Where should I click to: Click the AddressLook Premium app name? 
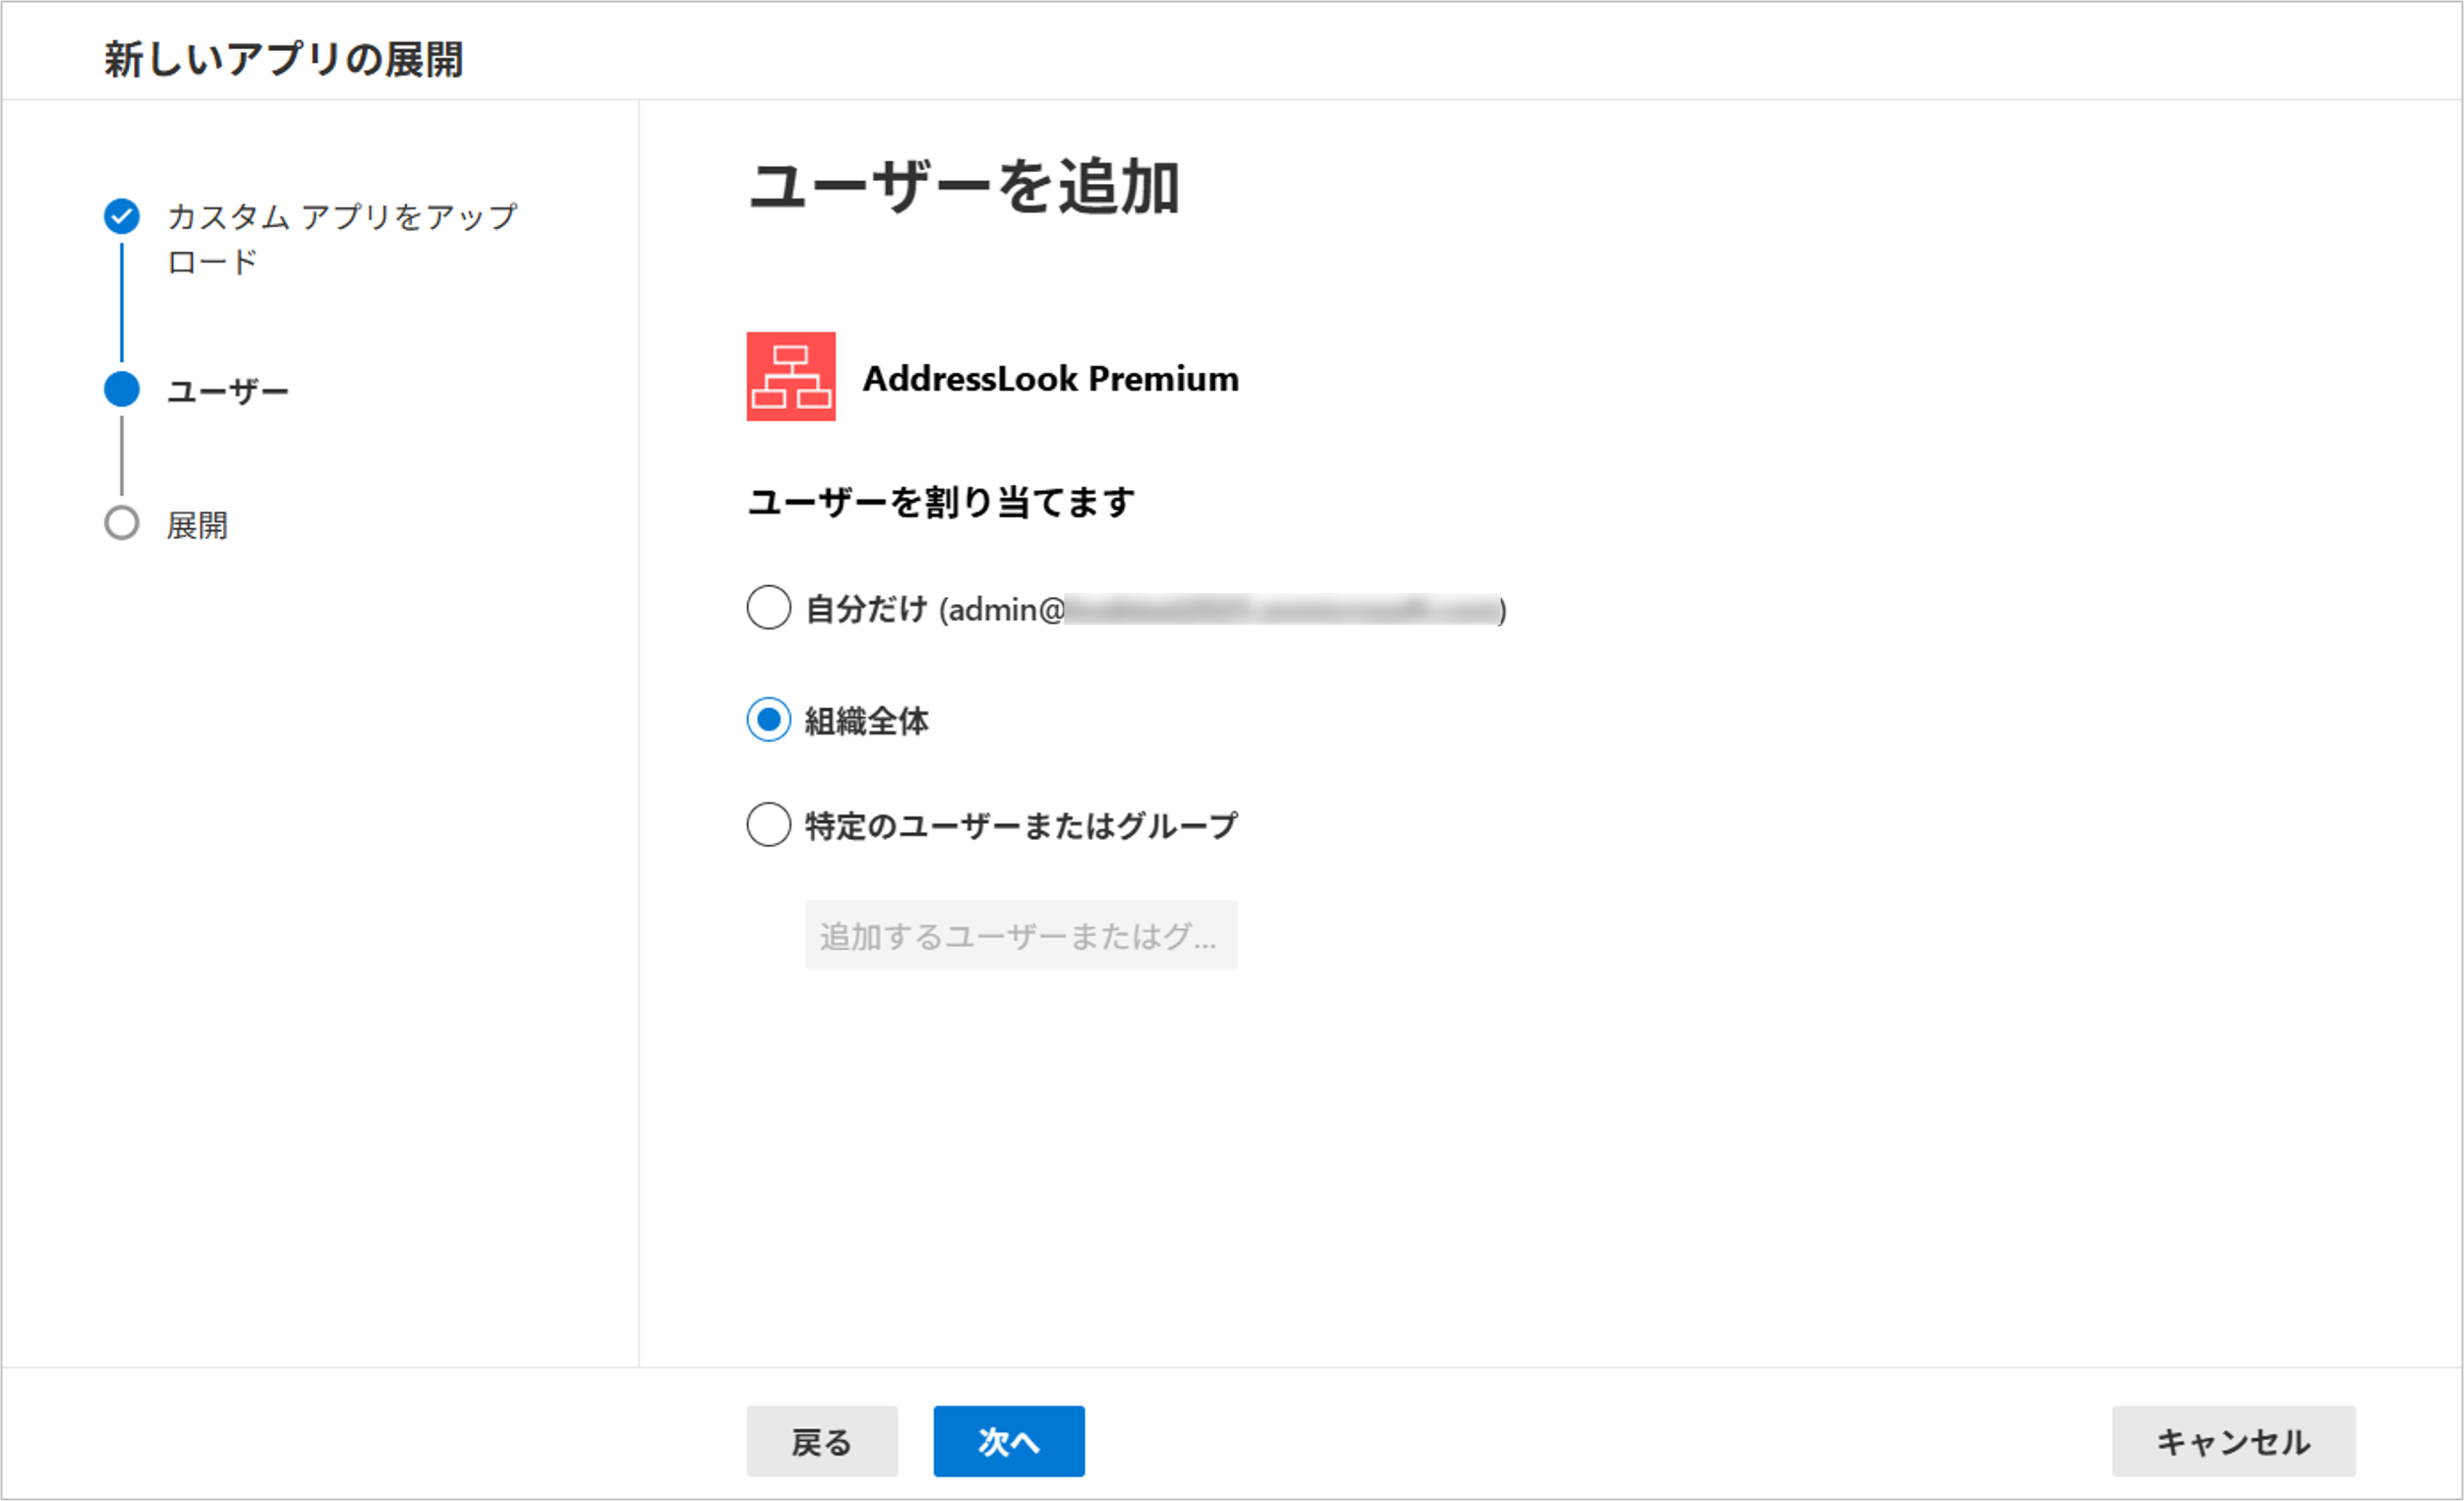[1051, 379]
